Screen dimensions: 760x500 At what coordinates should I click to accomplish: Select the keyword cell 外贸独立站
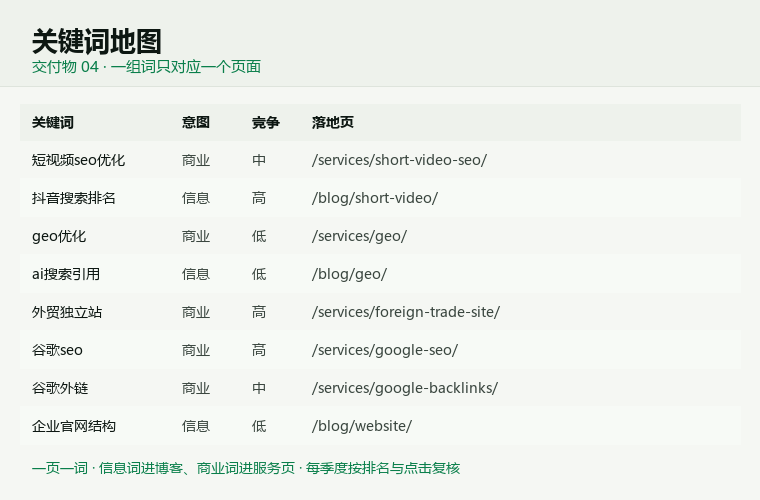[x=67, y=312]
